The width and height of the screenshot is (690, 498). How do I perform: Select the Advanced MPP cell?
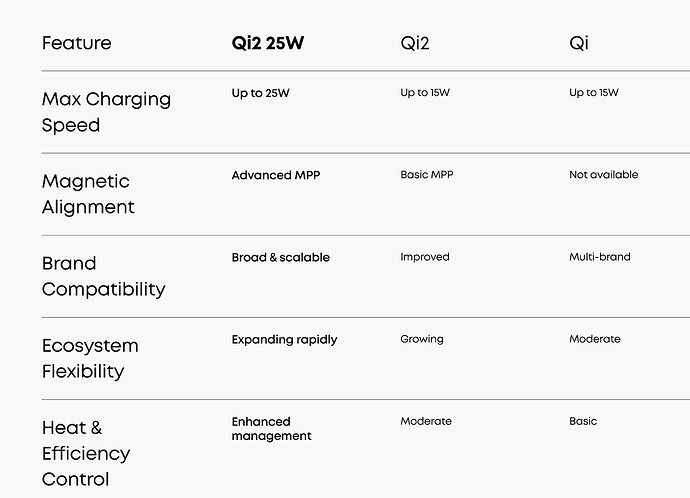(x=276, y=175)
